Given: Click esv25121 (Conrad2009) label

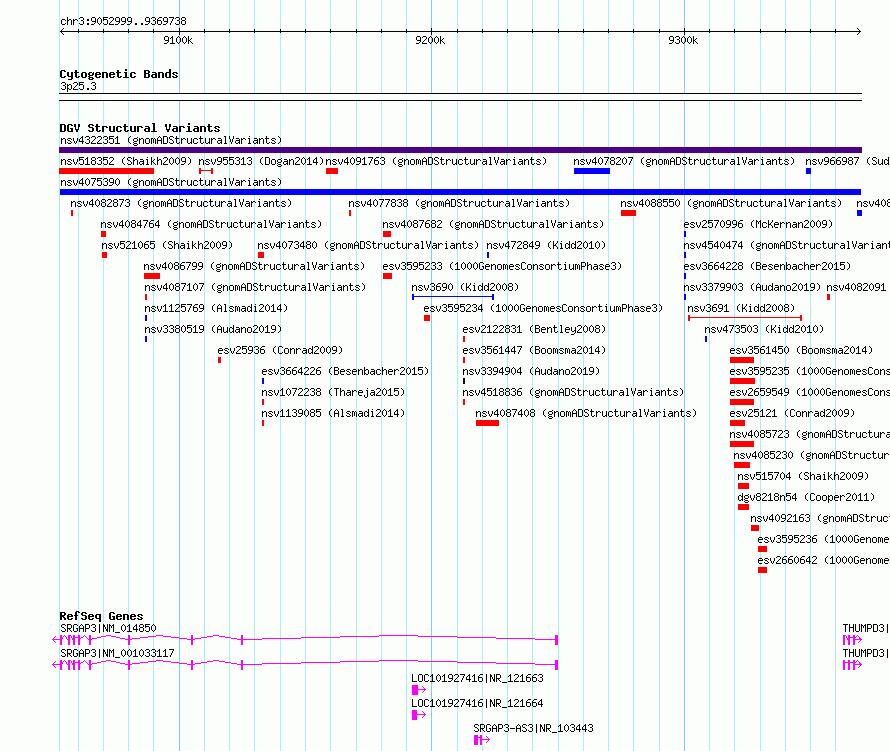Looking at the screenshot, I should point(792,413).
